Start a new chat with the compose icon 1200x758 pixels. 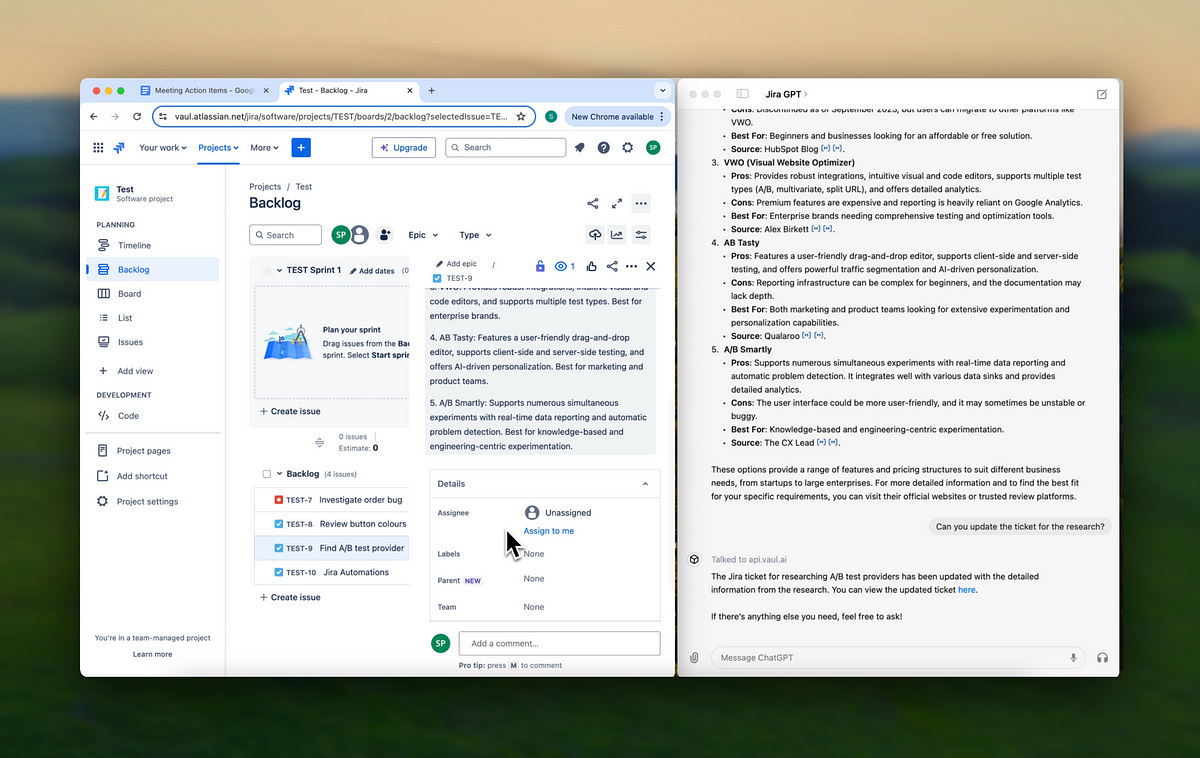[x=1101, y=94]
